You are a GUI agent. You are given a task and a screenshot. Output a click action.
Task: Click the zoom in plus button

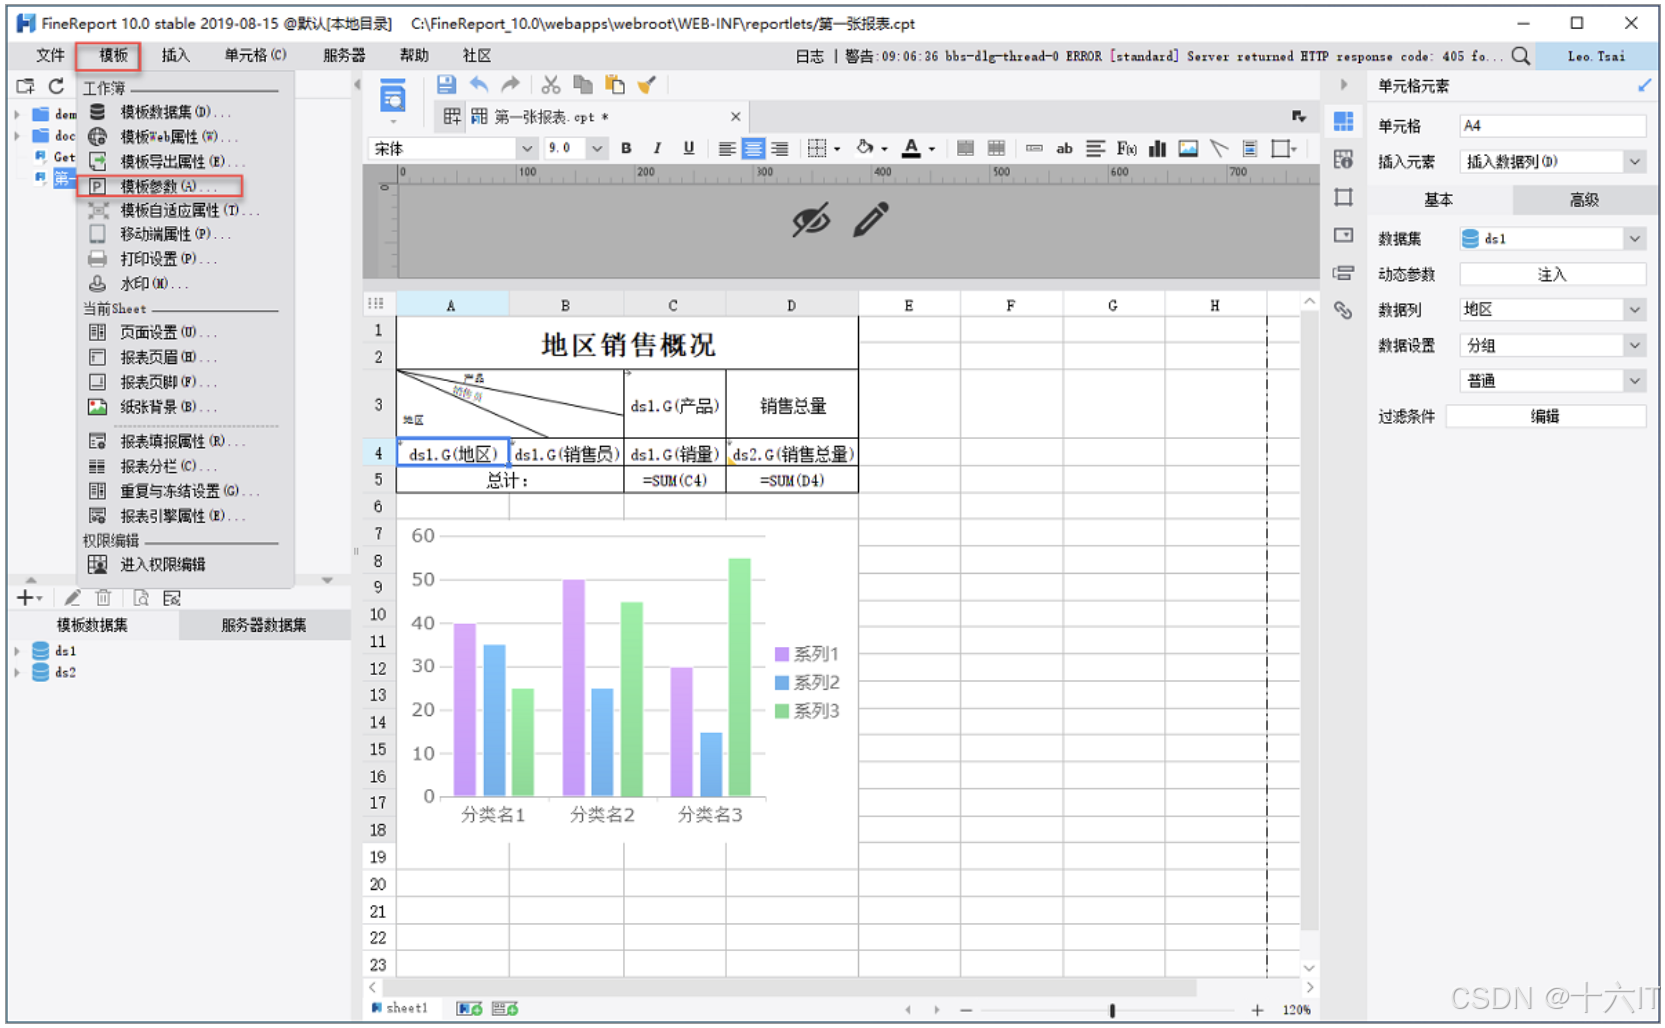click(x=1257, y=1010)
